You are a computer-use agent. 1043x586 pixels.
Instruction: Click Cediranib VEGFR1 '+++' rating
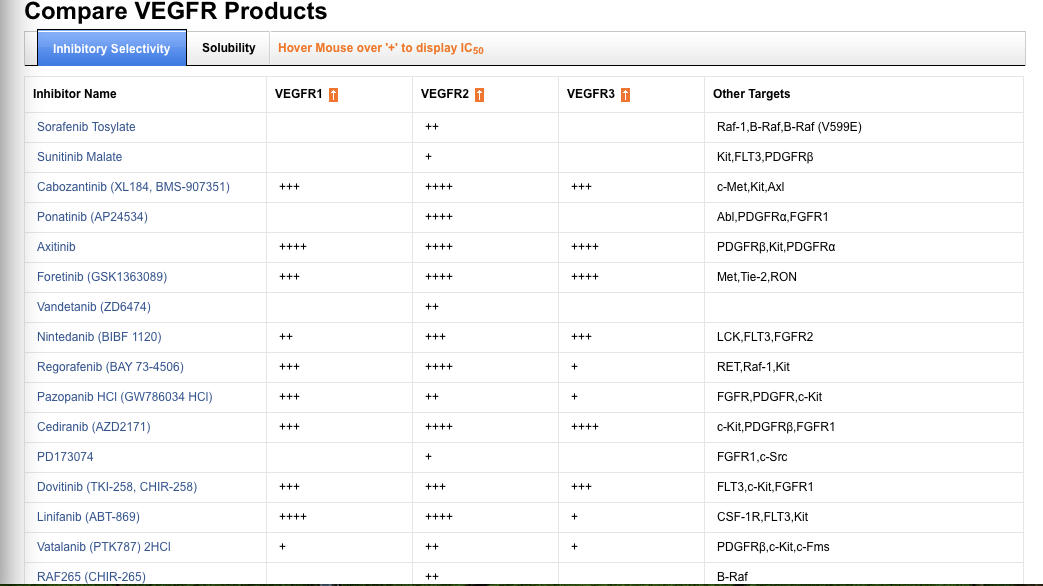[x=289, y=427]
